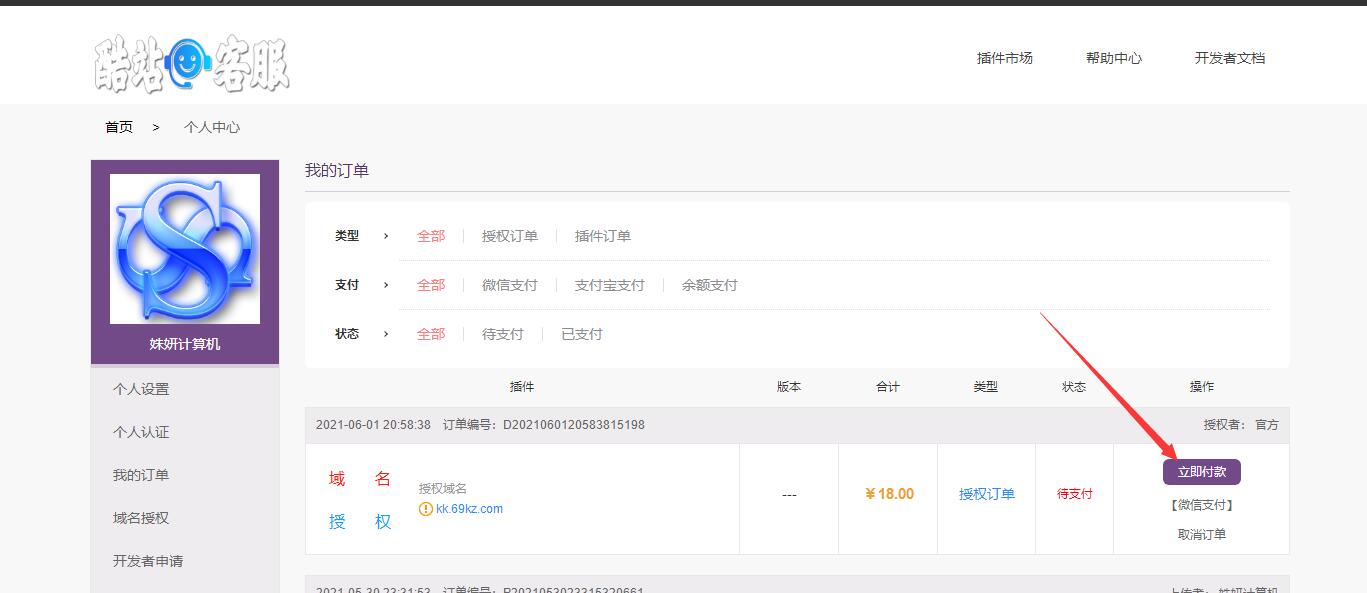Filter payment by 余额支付
Viewport: 1367px width, 593px height.
(x=709, y=285)
